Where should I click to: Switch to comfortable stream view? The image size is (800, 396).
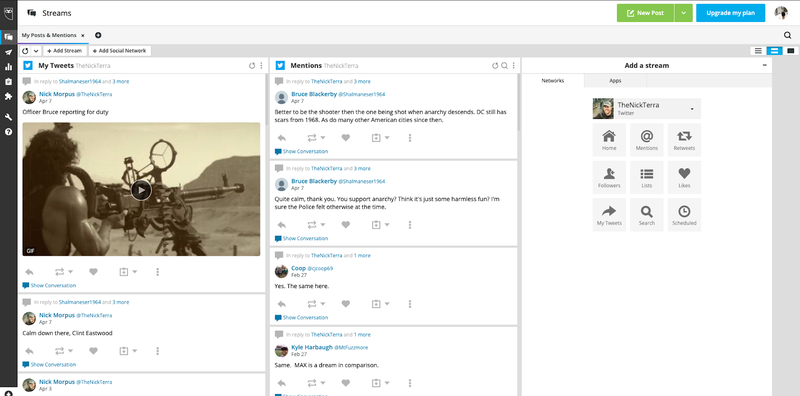(x=791, y=51)
